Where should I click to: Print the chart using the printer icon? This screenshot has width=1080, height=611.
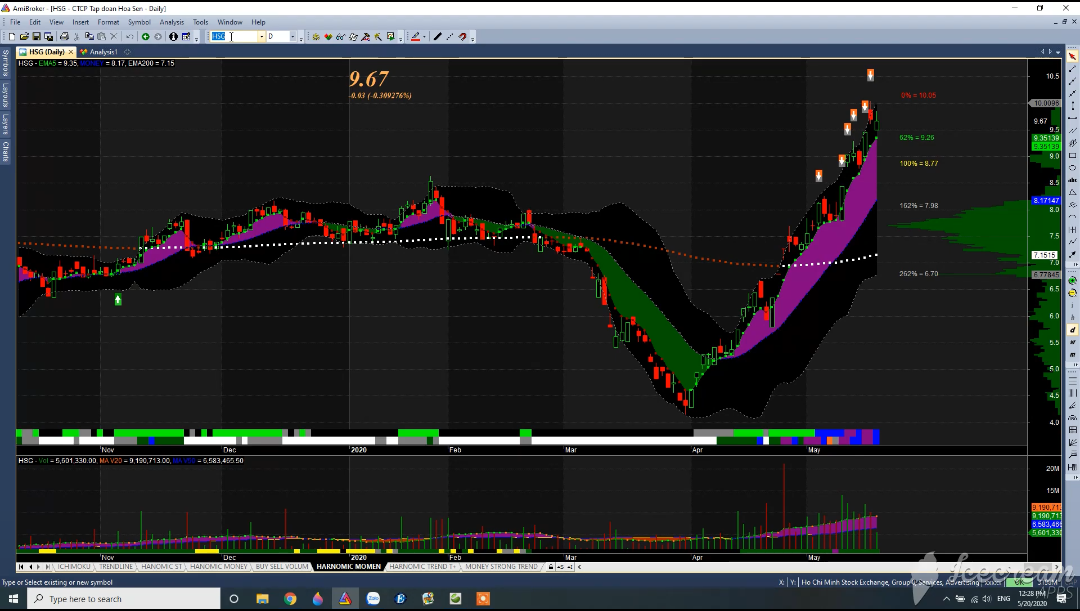64,37
